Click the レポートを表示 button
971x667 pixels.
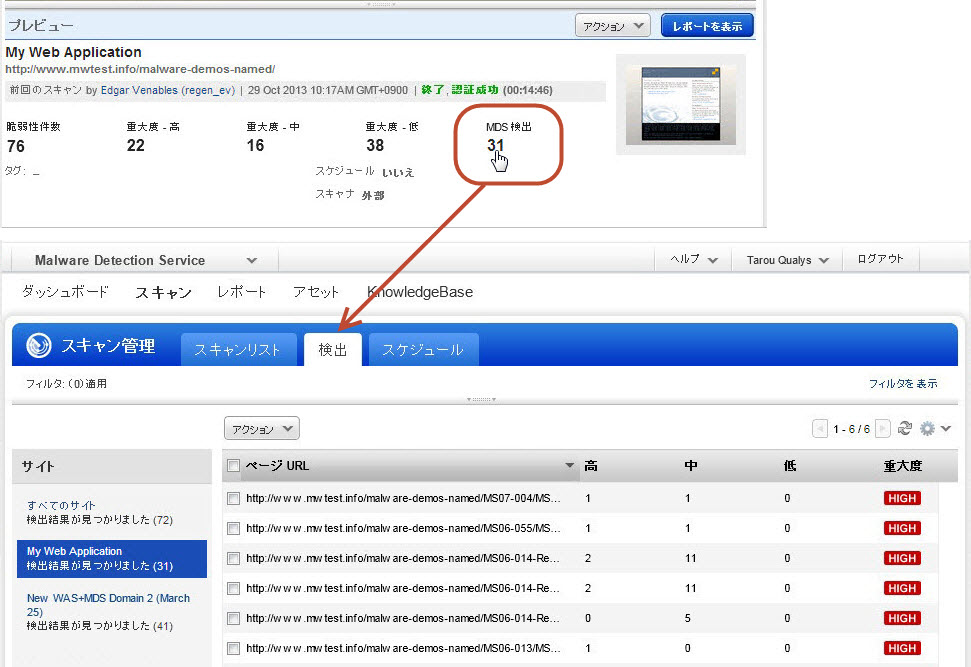click(x=707, y=25)
